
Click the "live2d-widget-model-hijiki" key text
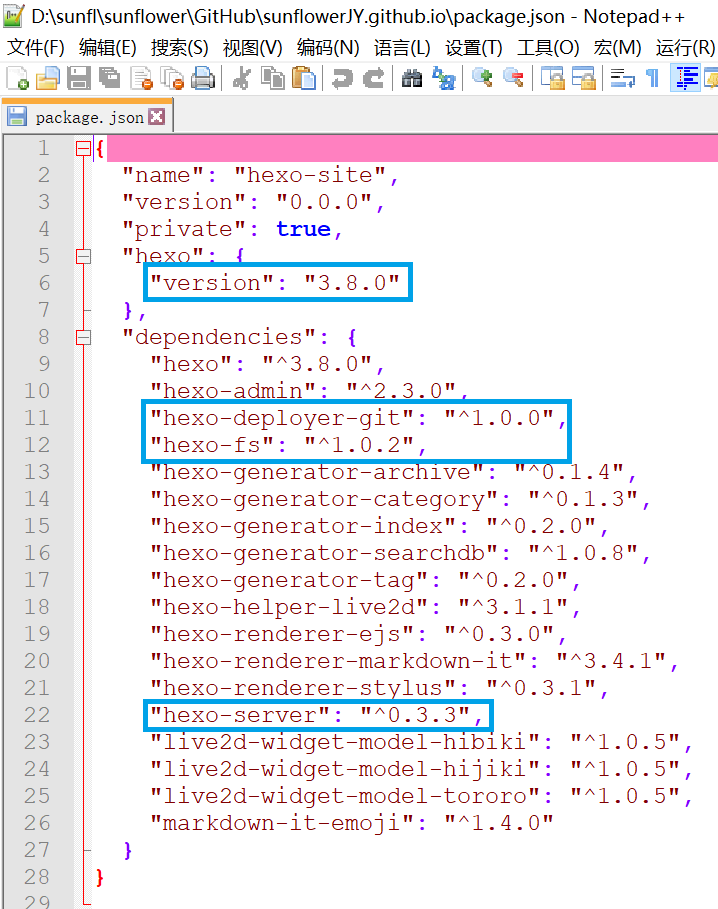(345, 769)
